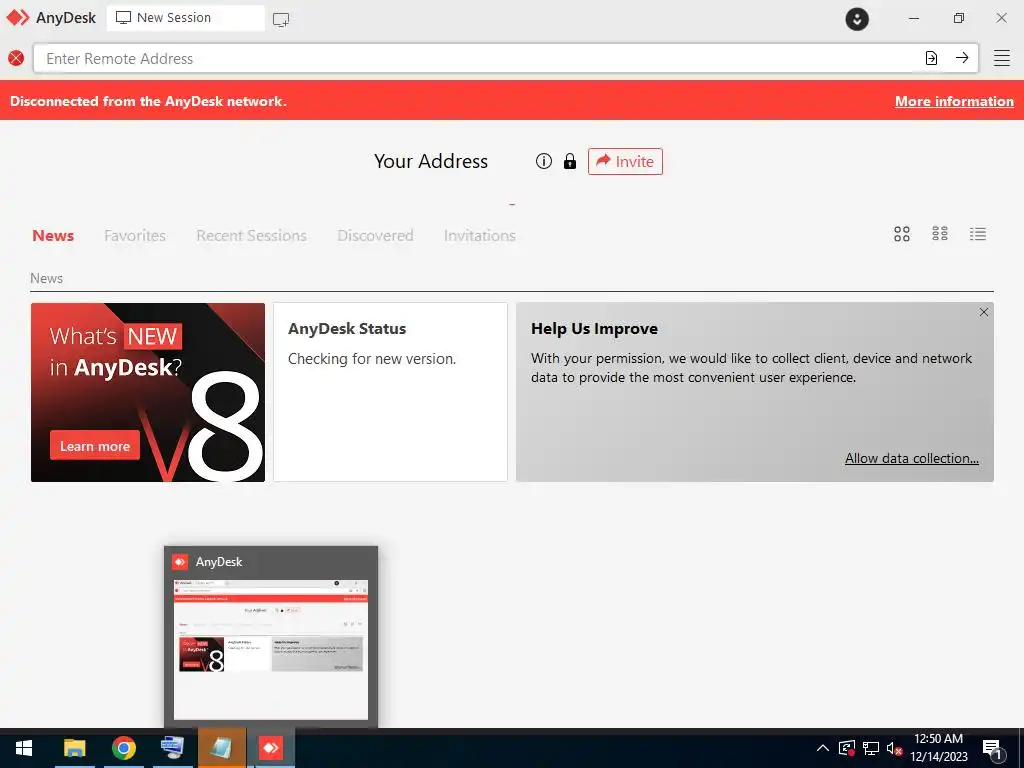The height and width of the screenshot is (768, 1024).
Task: Open Windows Start menu
Action: (24, 748)
